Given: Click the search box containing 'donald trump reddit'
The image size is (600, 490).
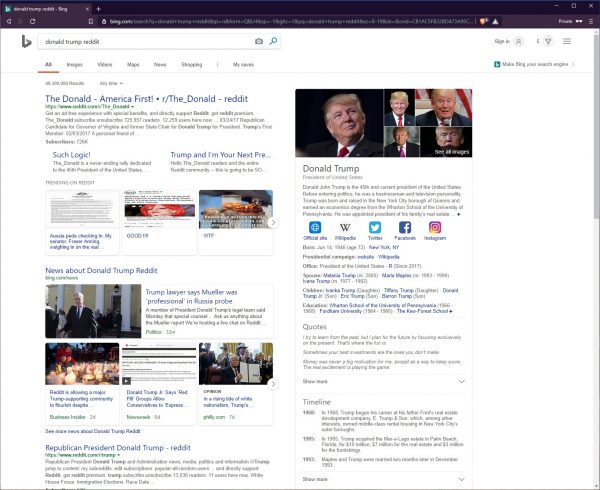Looking at the screenshot, I should [x=140, y=42].
